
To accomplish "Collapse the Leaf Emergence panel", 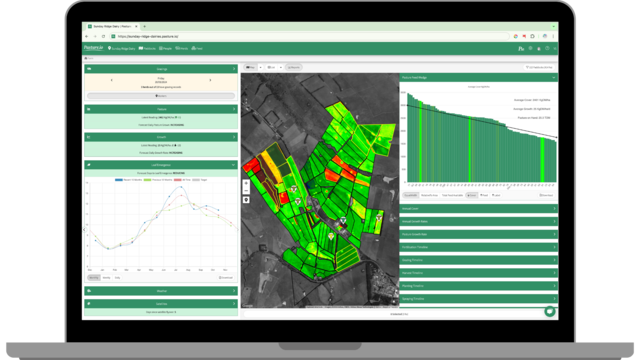I will coord(233,165).
